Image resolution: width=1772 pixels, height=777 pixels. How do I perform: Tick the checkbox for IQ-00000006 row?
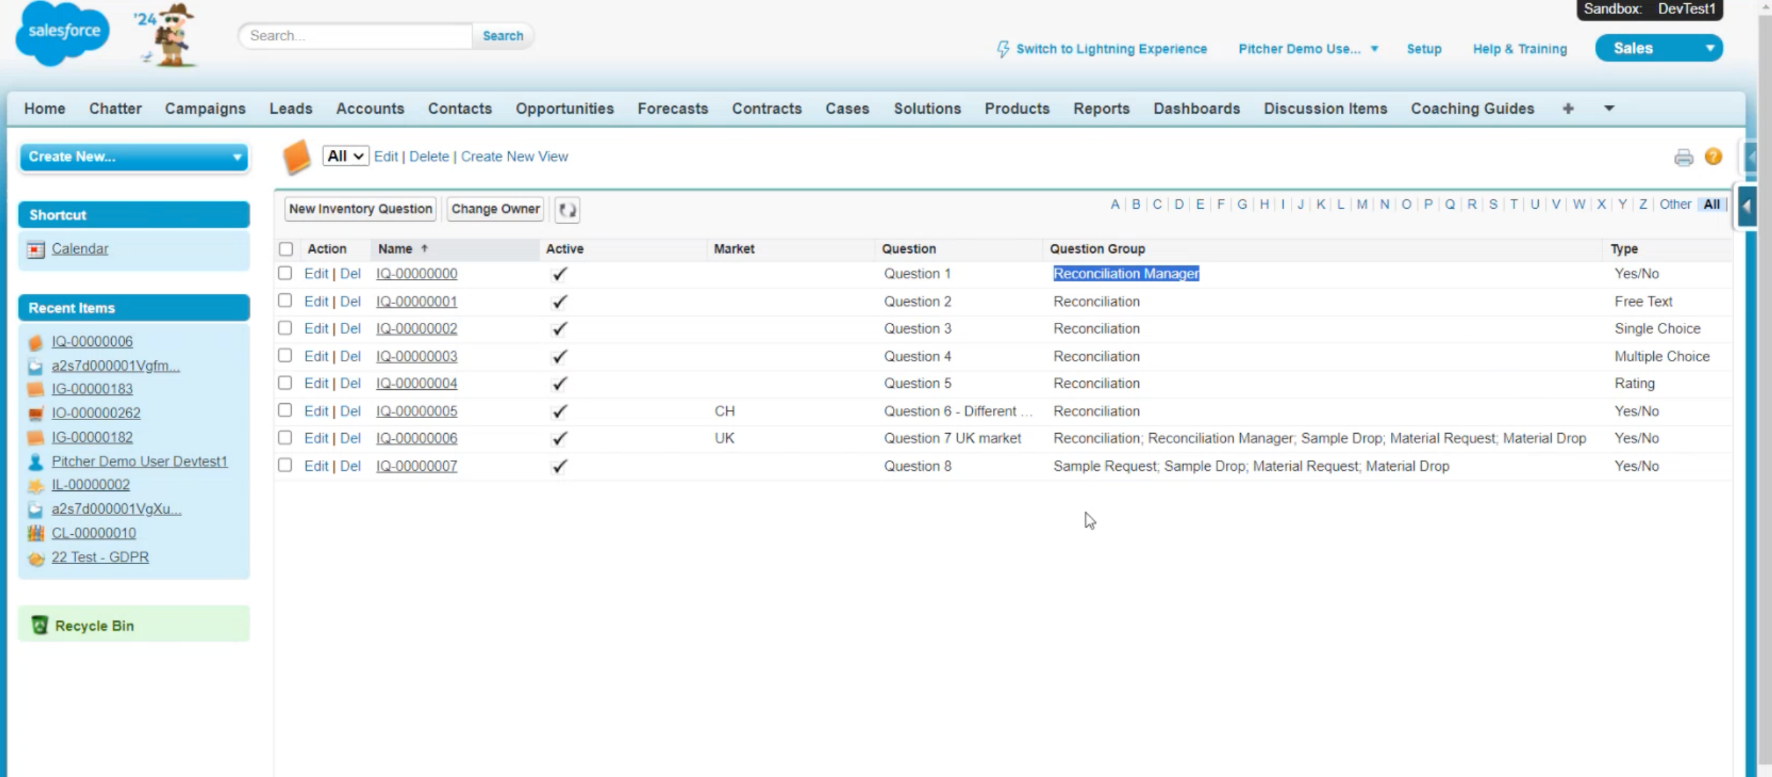tap(286, 438)
